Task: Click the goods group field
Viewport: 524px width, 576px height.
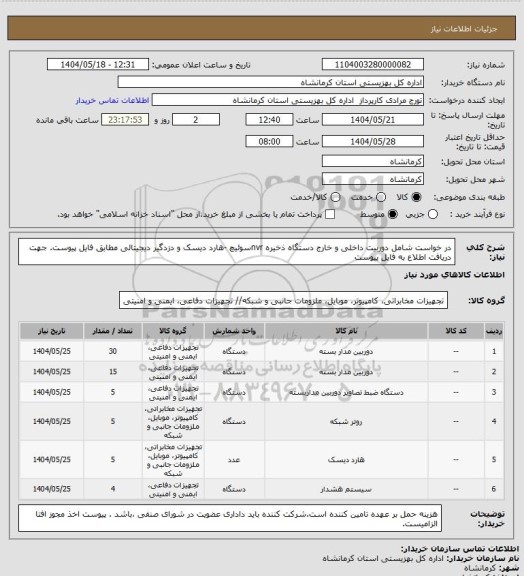Action: [x=283, y=300]
